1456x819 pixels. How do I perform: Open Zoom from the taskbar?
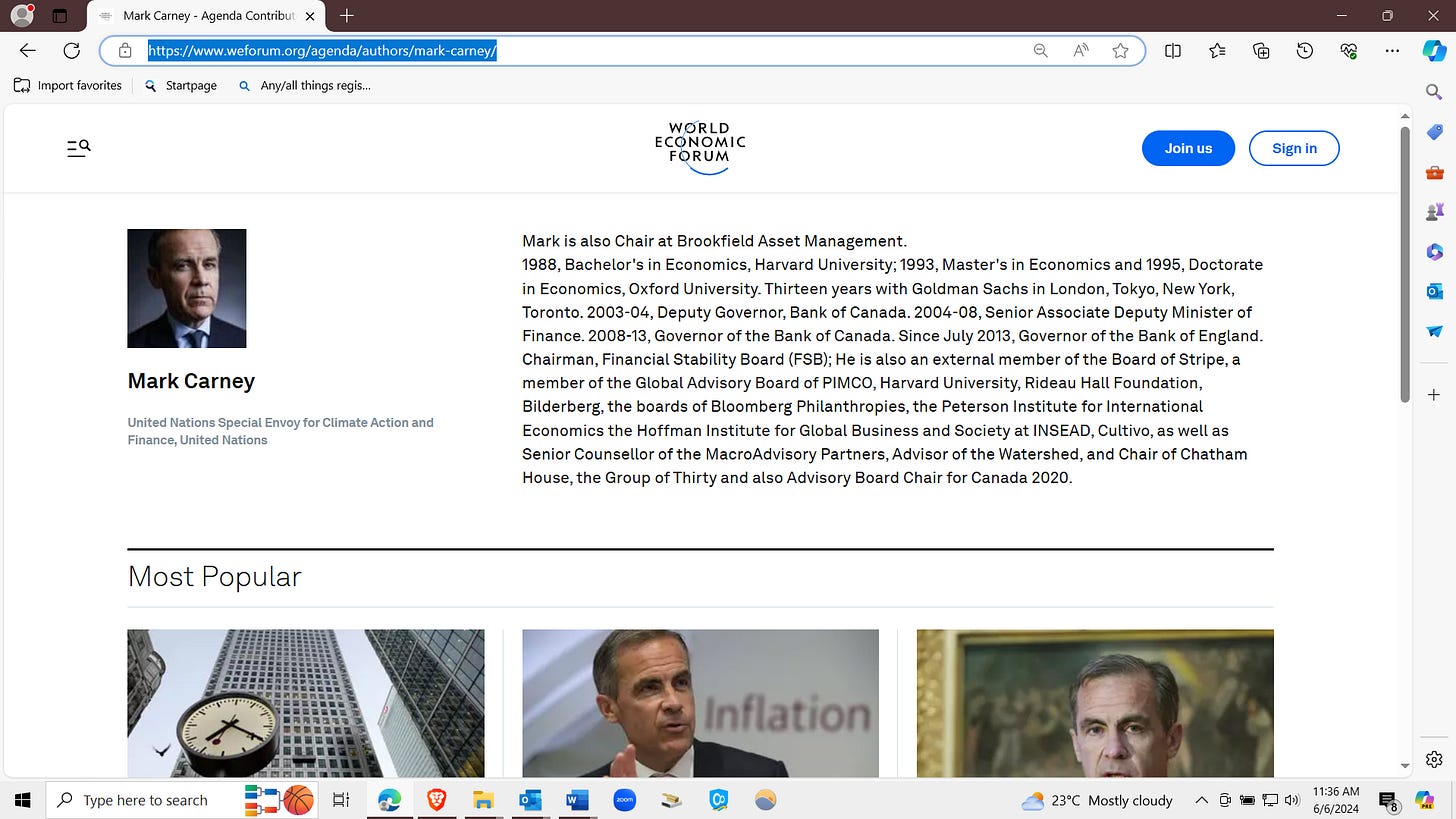[x=624, y=800]
